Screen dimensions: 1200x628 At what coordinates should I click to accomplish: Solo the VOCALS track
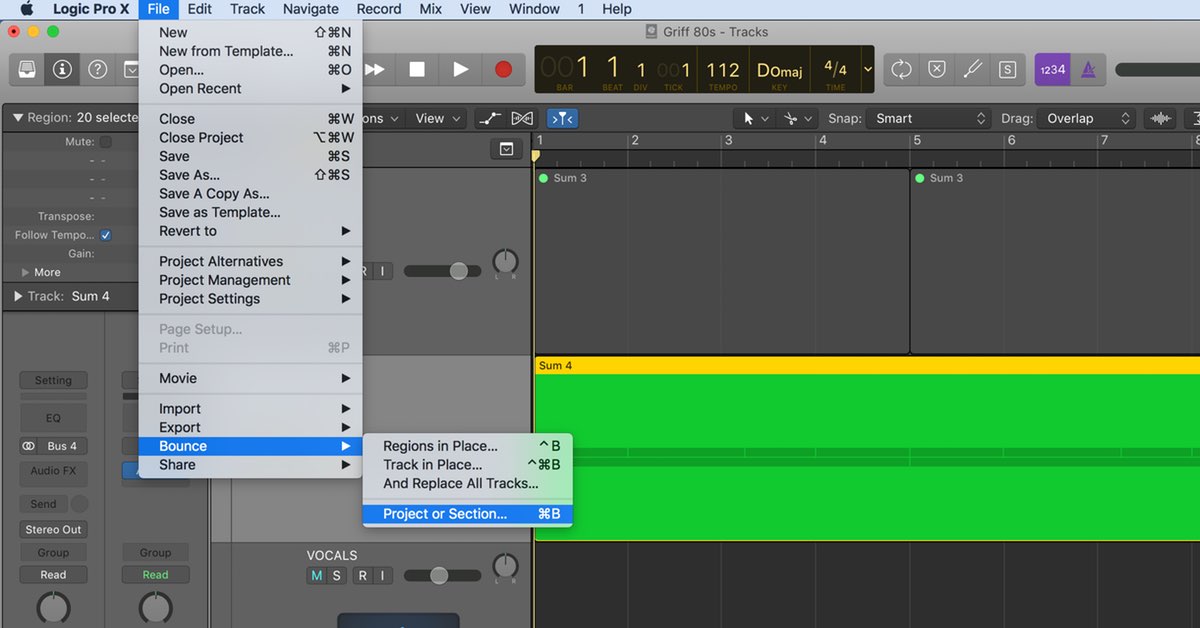click(x=337, y=575)
